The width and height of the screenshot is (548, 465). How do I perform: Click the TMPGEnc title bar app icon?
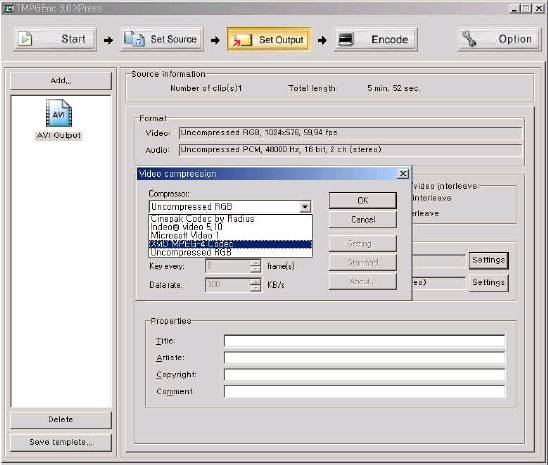8,8
